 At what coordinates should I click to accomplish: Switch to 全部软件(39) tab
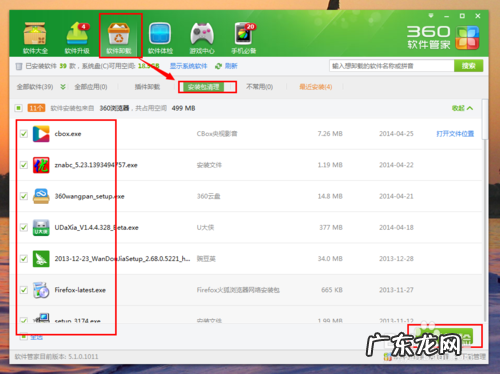35,87
